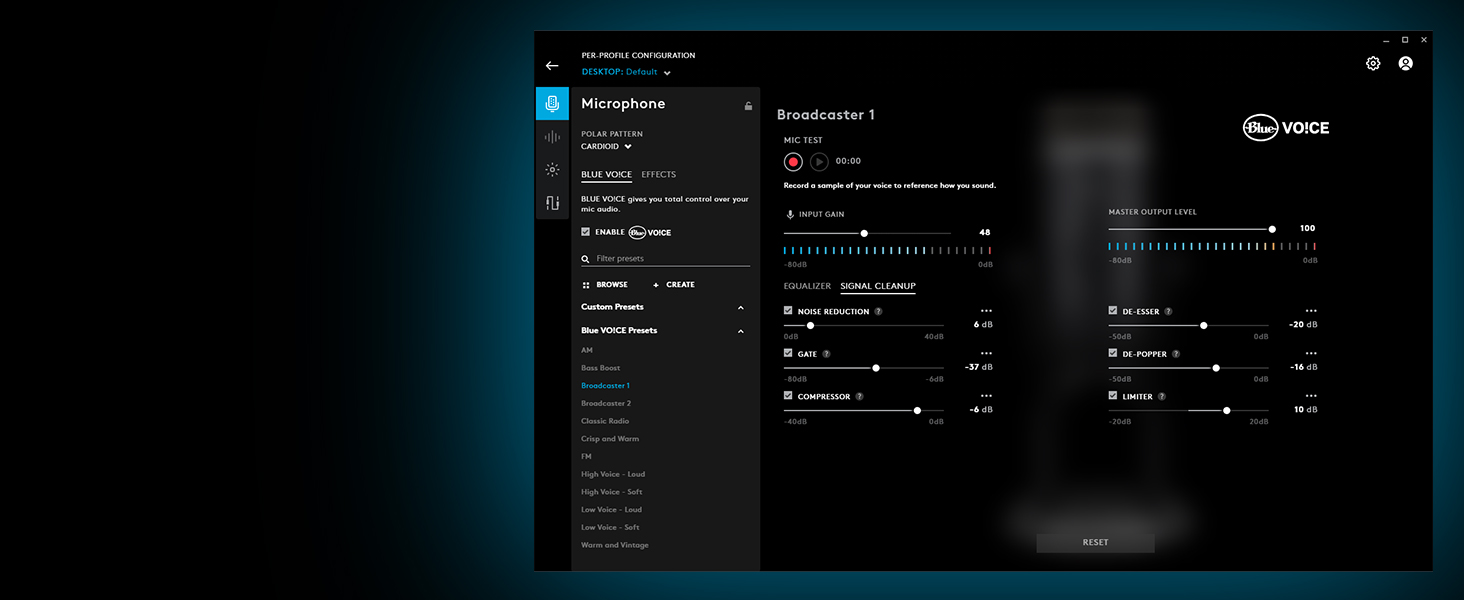Click the lock icon beside Microphone
Viewport: 1464px width, 600px height.
coord(747,106)
